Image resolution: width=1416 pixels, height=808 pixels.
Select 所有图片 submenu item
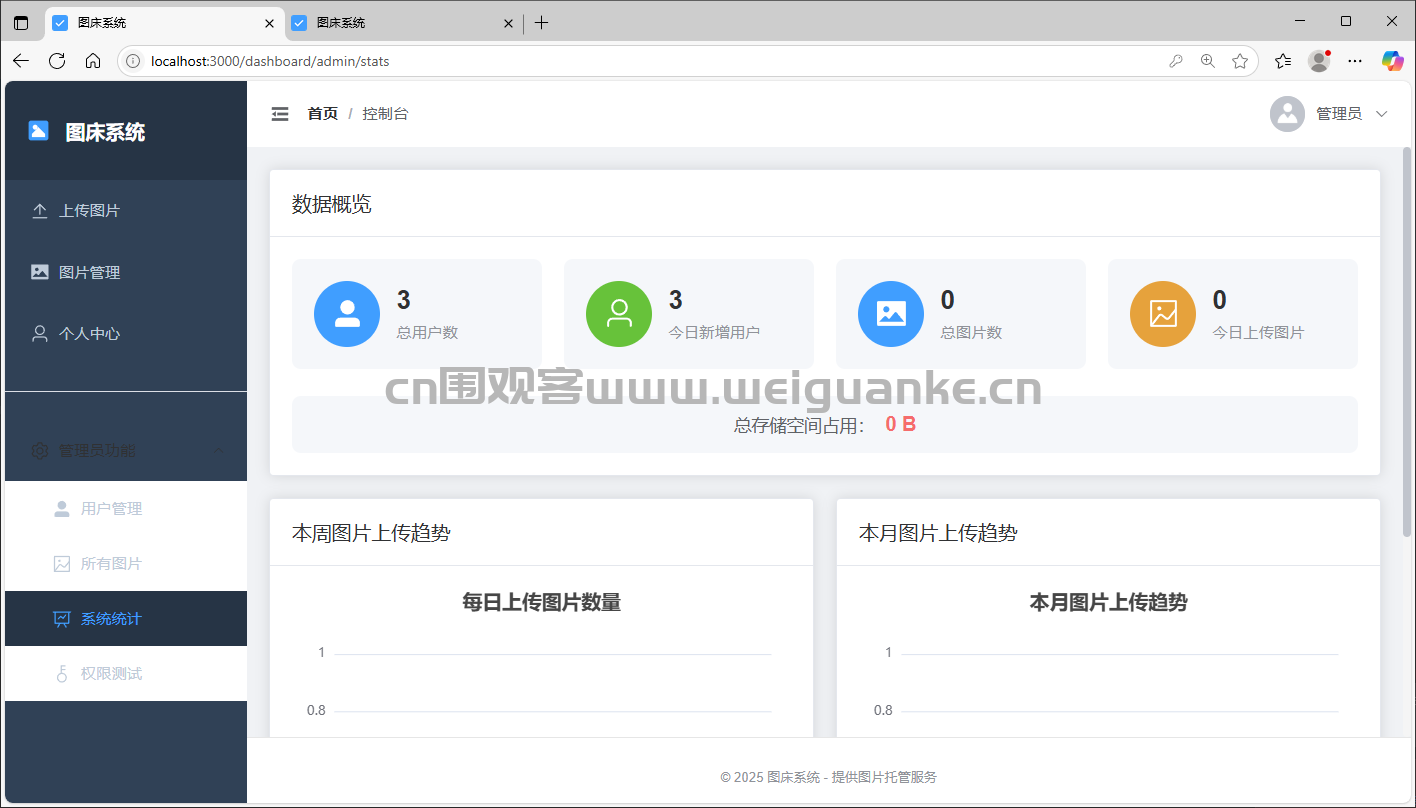tap(126, 564)
